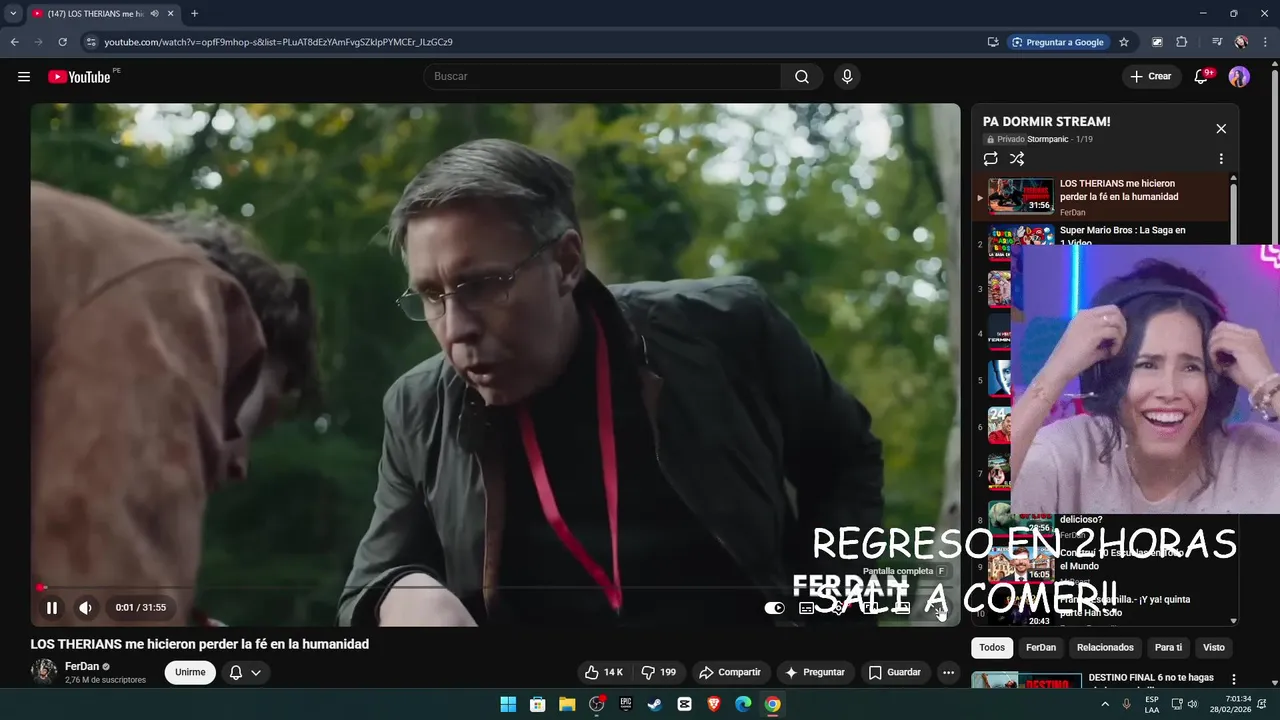
Task: Toggle subtitles in the player
Action: point(806,608)
